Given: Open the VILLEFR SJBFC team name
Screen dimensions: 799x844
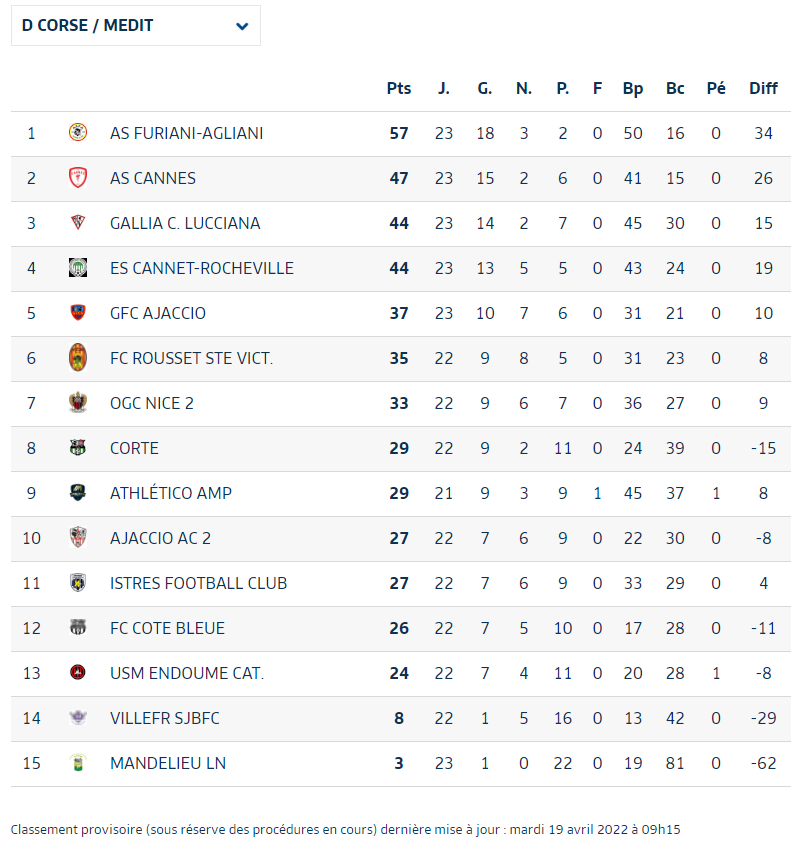Looking at the screenshot, I should pyautogui.click(x=165, y=718).
